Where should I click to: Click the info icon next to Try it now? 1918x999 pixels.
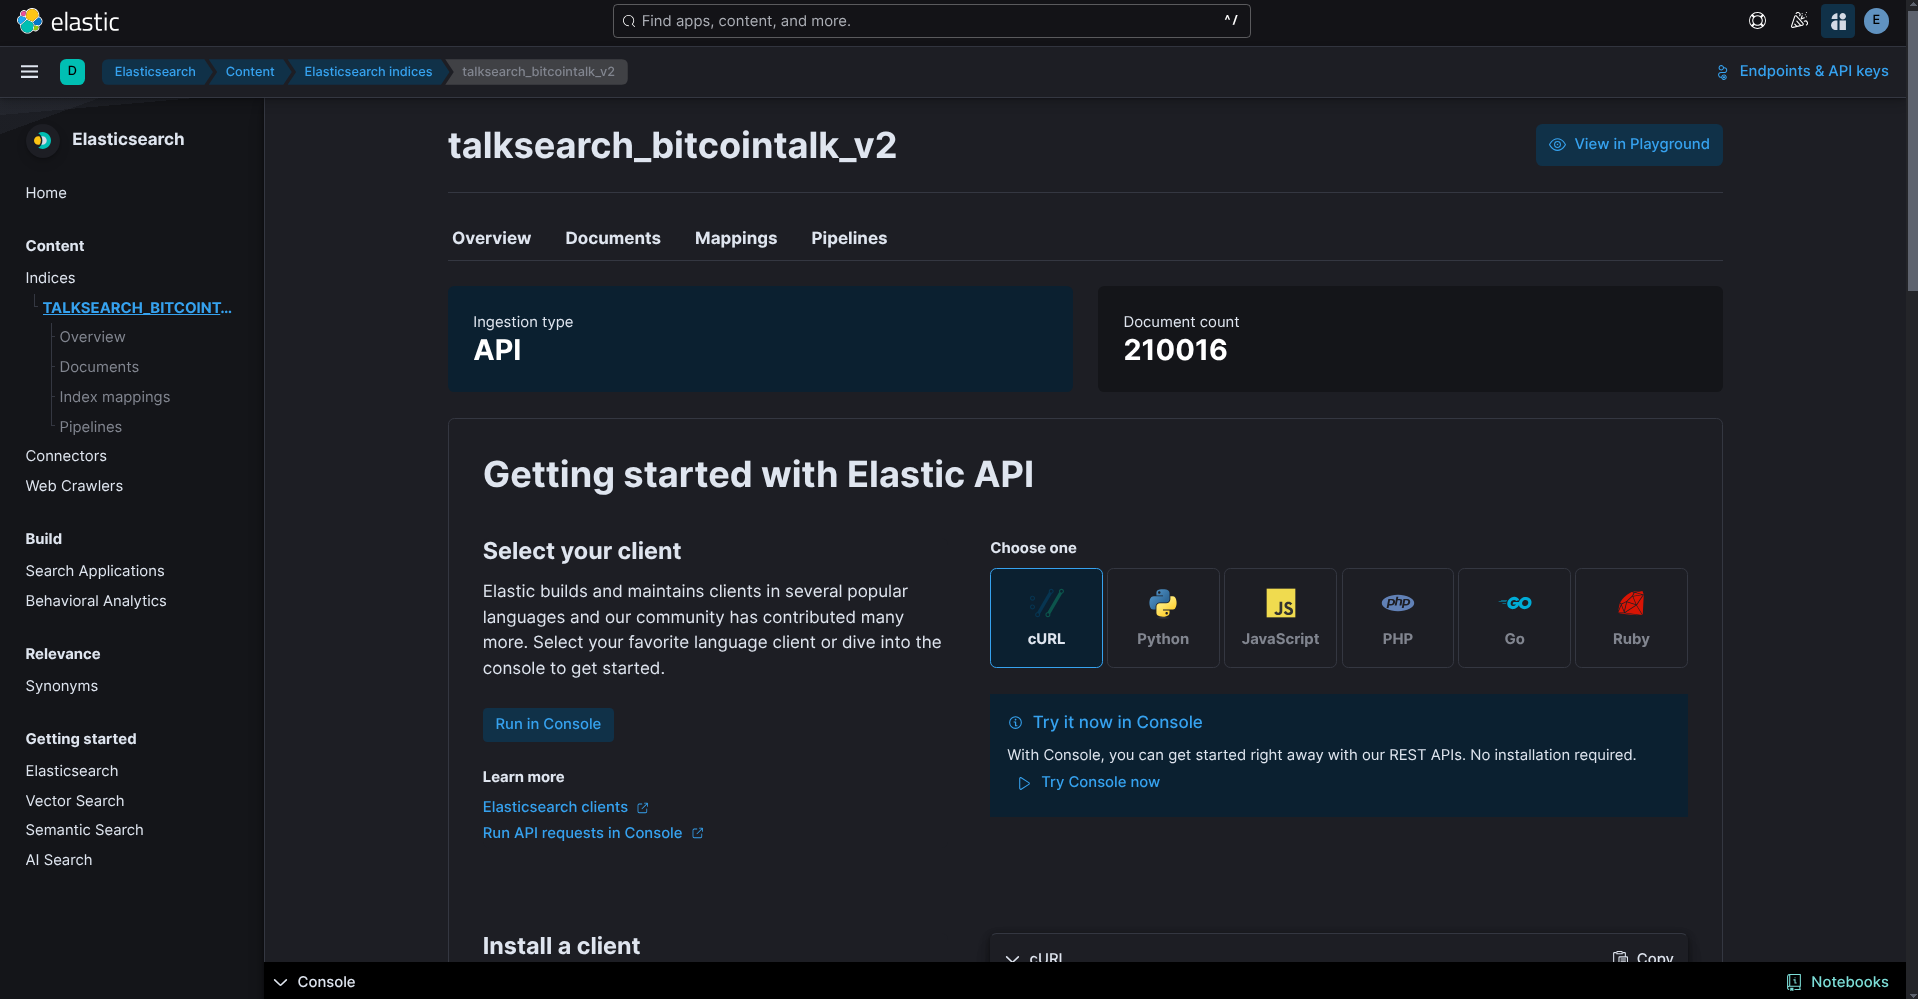[x=1015, y=723]
